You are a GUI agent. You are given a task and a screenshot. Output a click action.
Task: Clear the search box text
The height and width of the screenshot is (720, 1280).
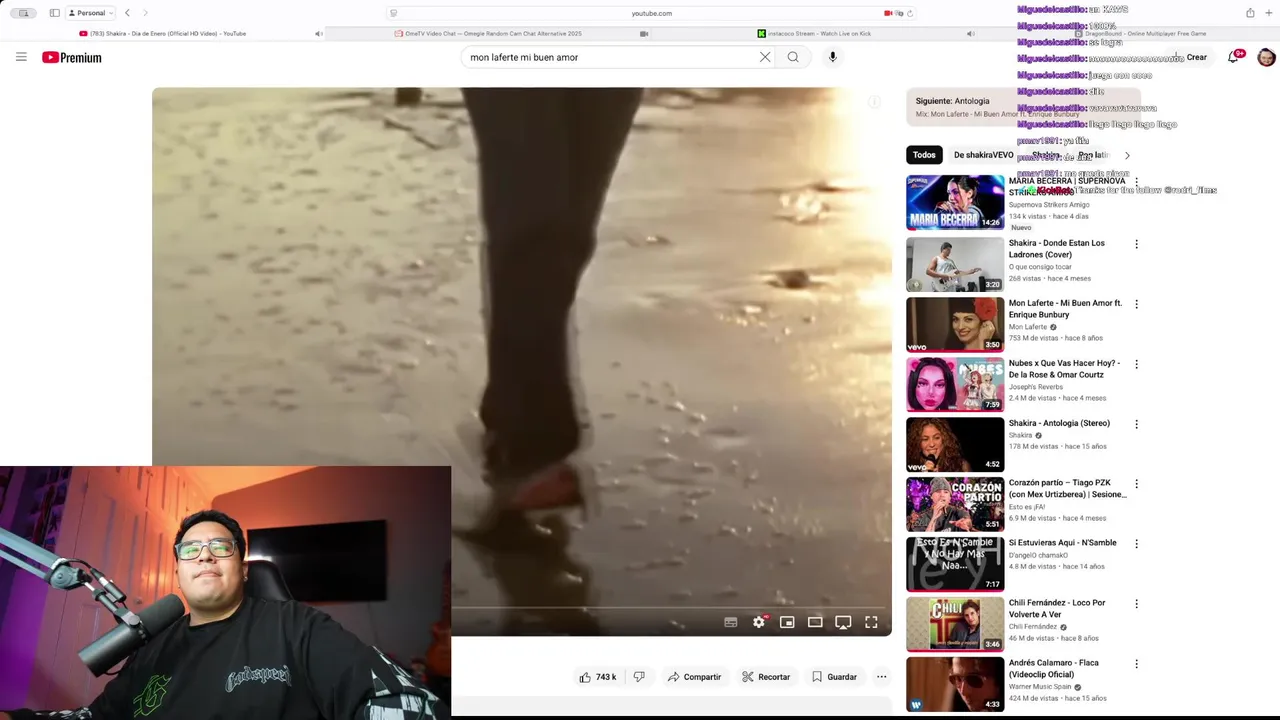tap(765, 57)
